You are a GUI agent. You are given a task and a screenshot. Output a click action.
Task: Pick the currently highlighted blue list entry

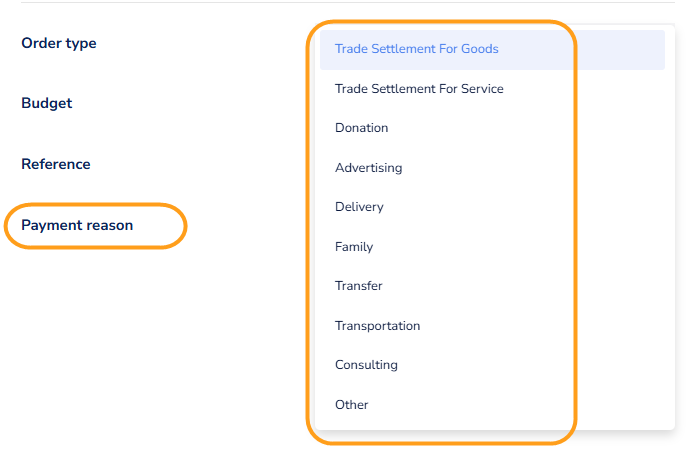(x=417, y=49)
